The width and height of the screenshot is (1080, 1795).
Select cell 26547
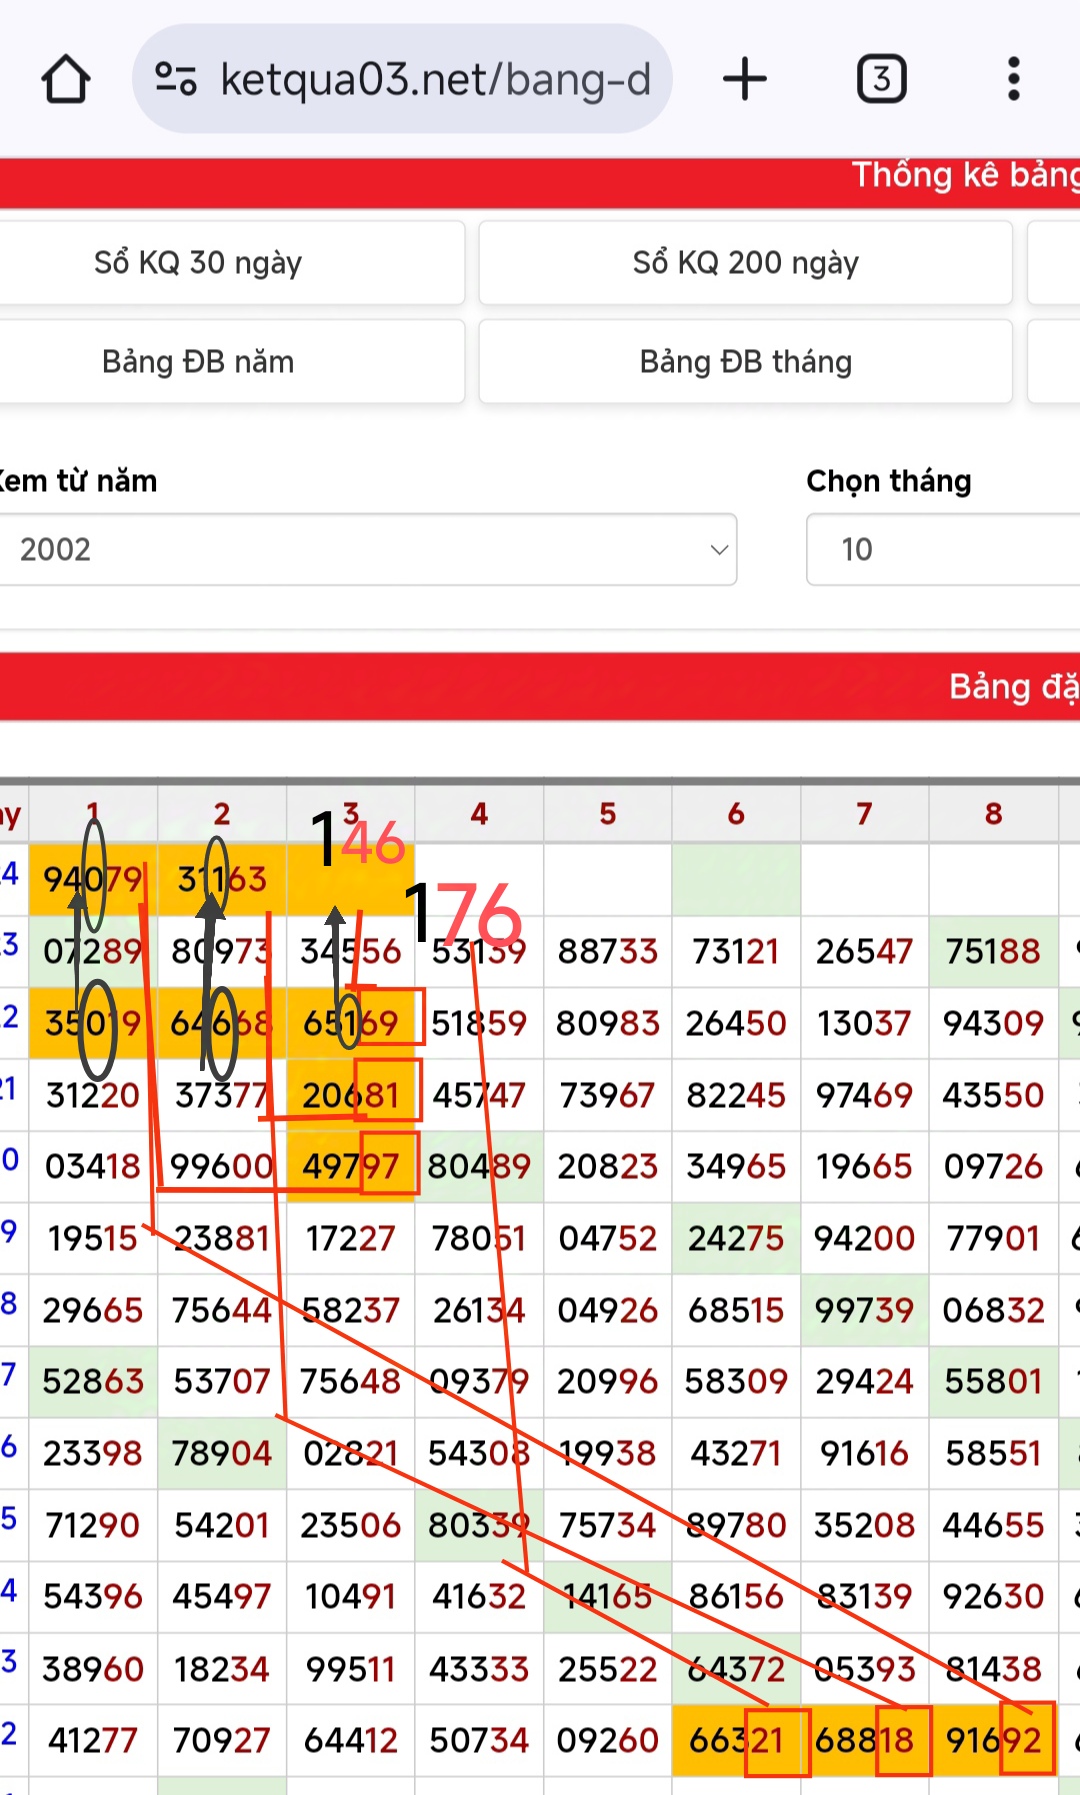tap(865, 951)
